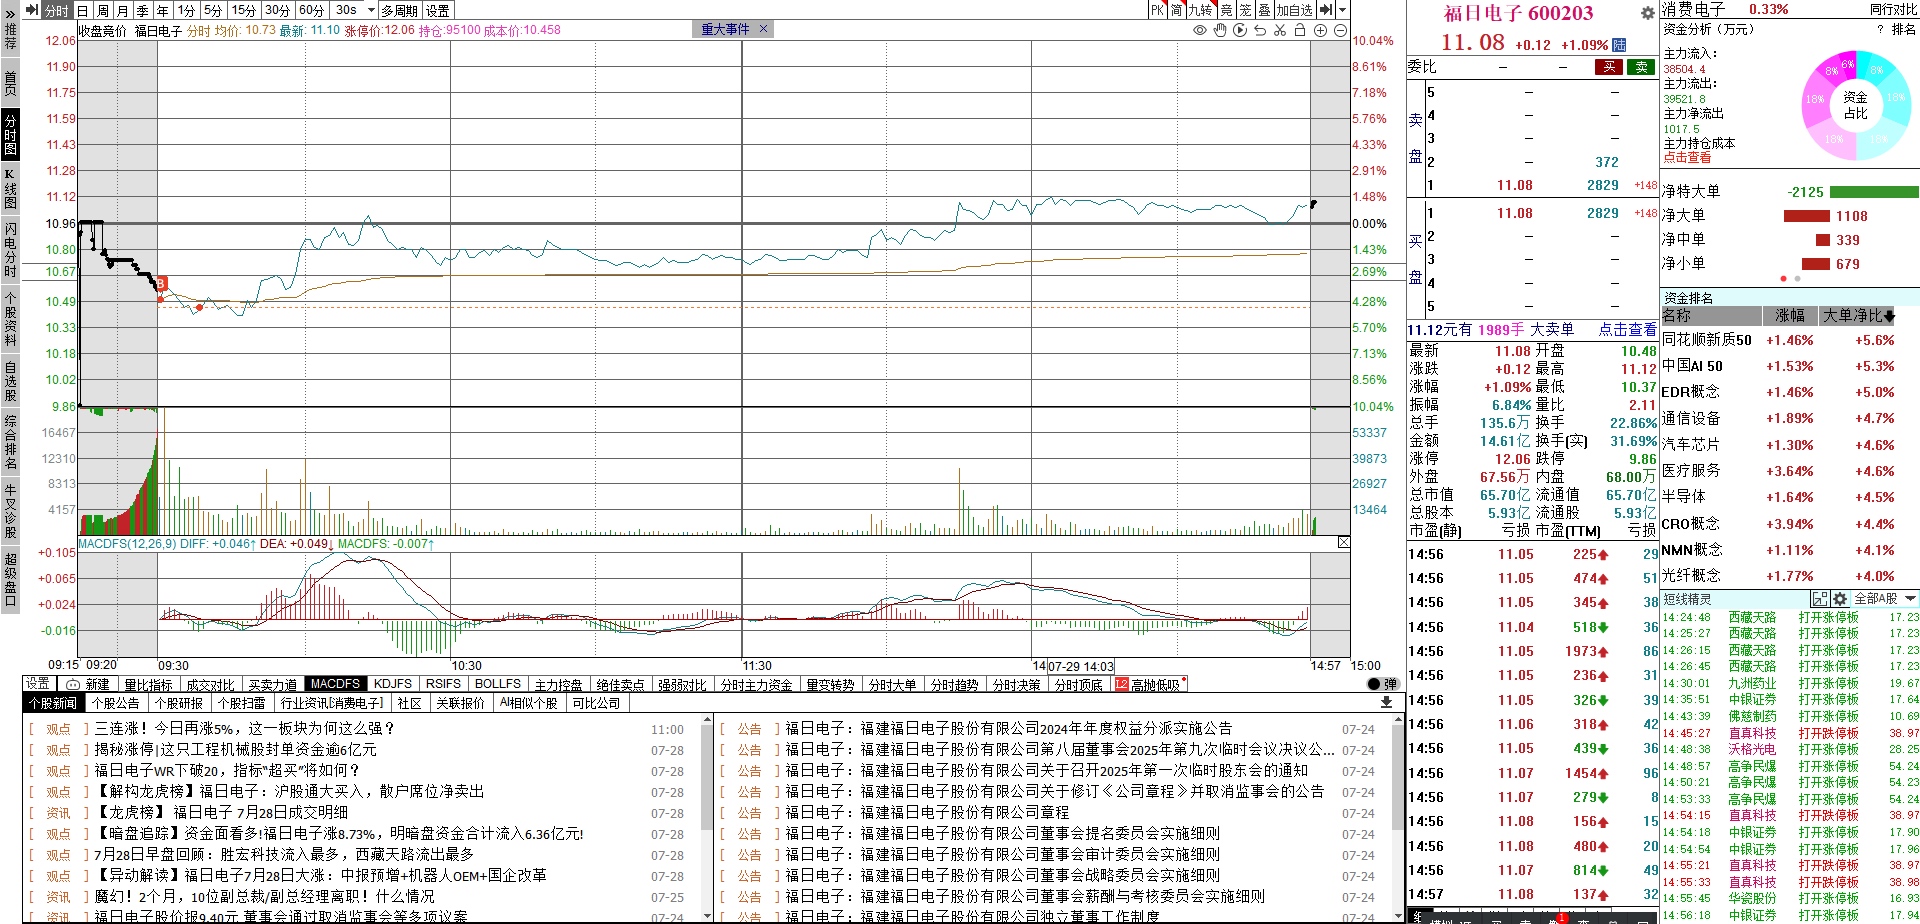Screen dimensions: 1920x924
Task: Click the gear icon in 短线精灵 header
Action: coord(1840,599)
